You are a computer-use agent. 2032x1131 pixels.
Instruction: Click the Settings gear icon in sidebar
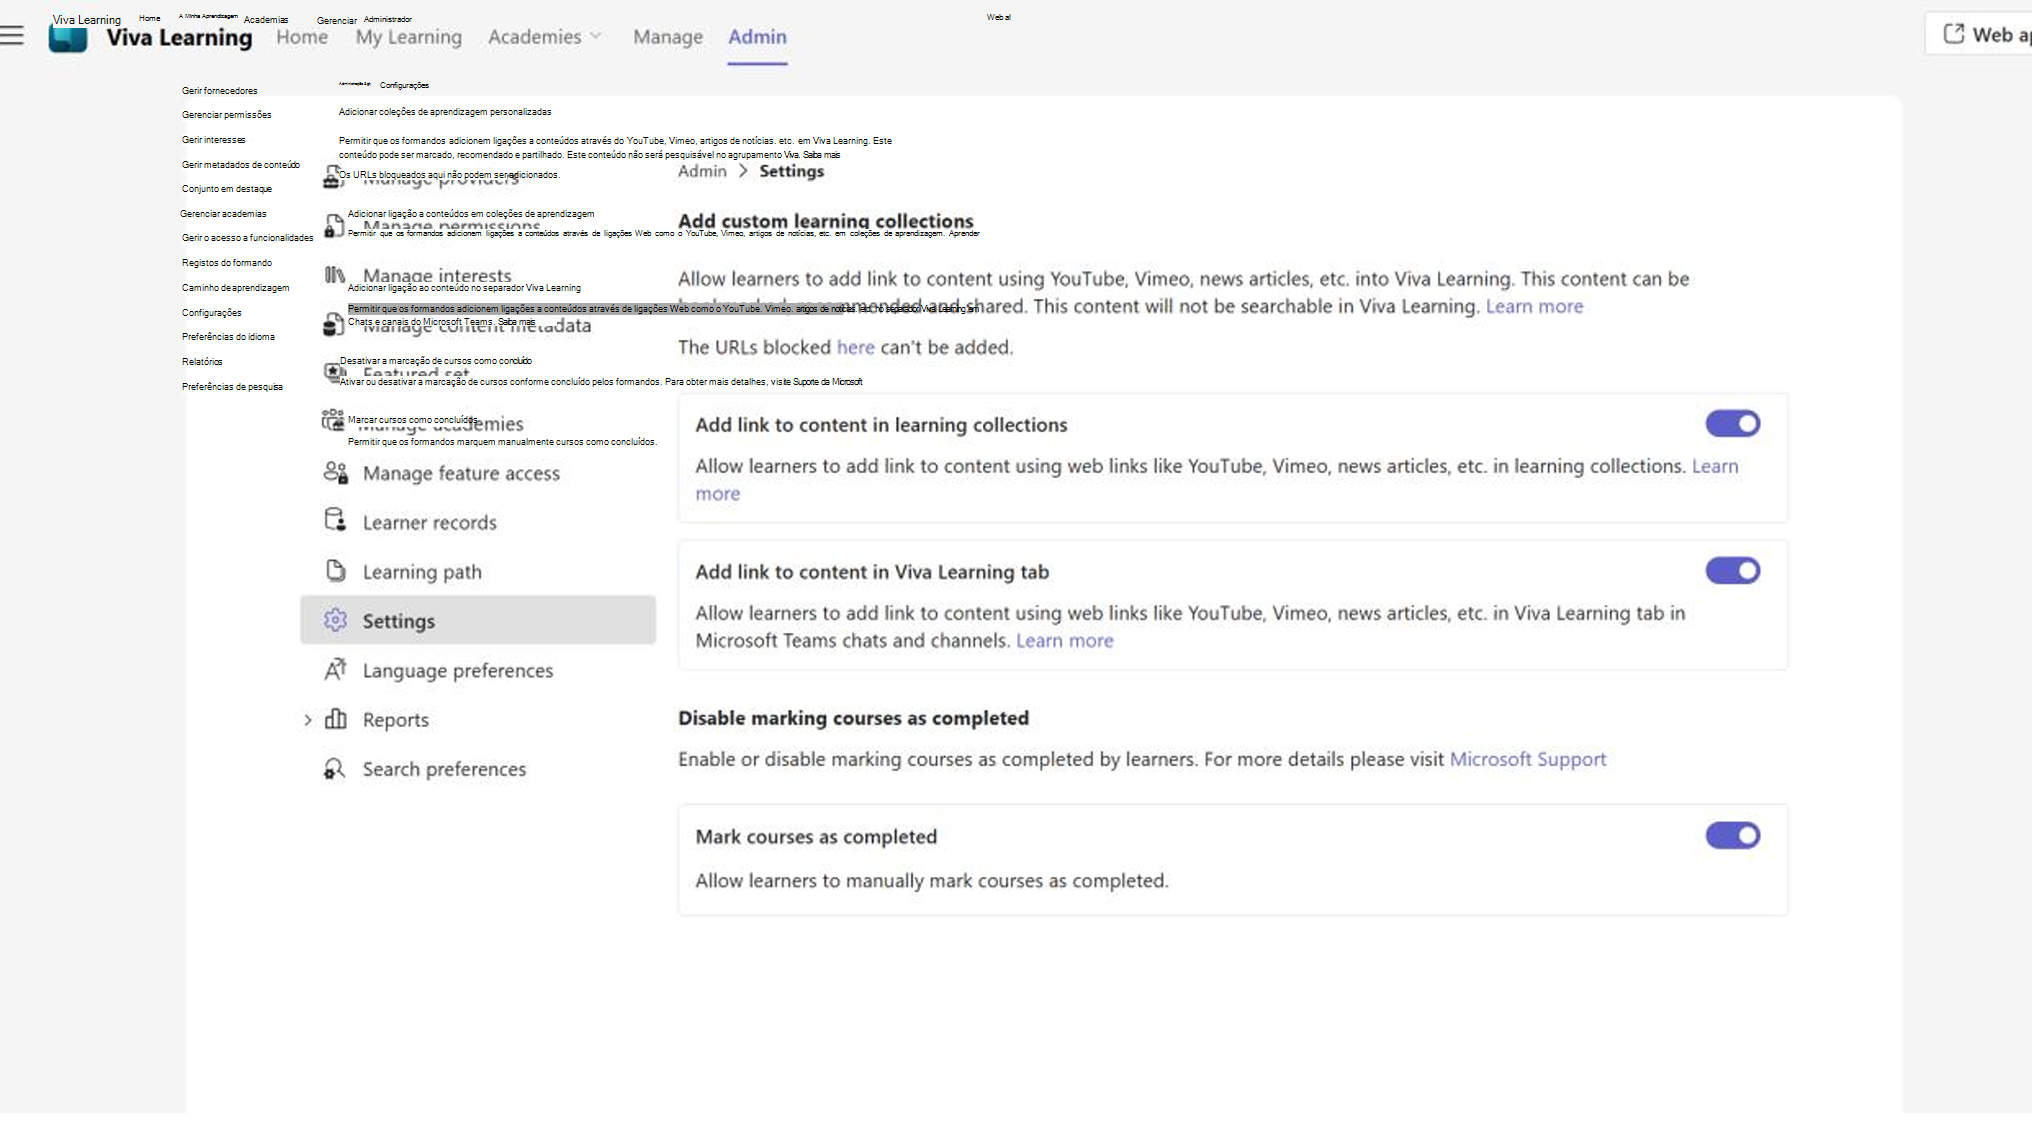click(x=335, y=620)
